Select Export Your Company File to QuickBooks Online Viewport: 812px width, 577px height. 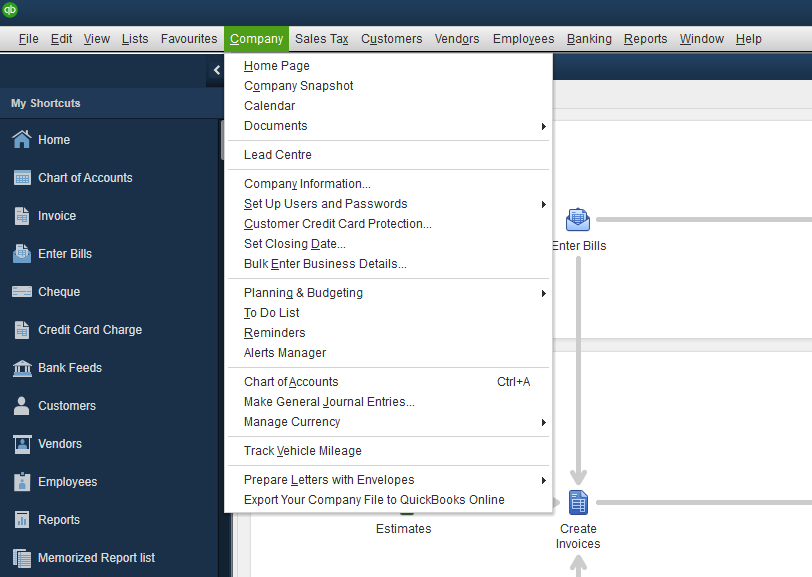tap(388, 500)
